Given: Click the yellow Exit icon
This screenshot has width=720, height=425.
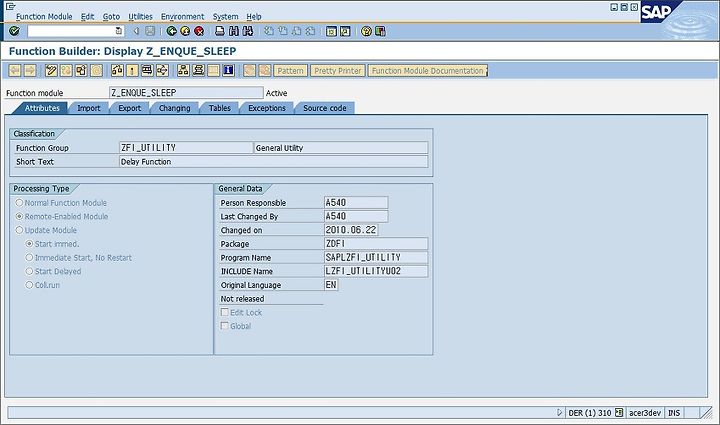Looking at the screenshot, I should coord(185,31).
